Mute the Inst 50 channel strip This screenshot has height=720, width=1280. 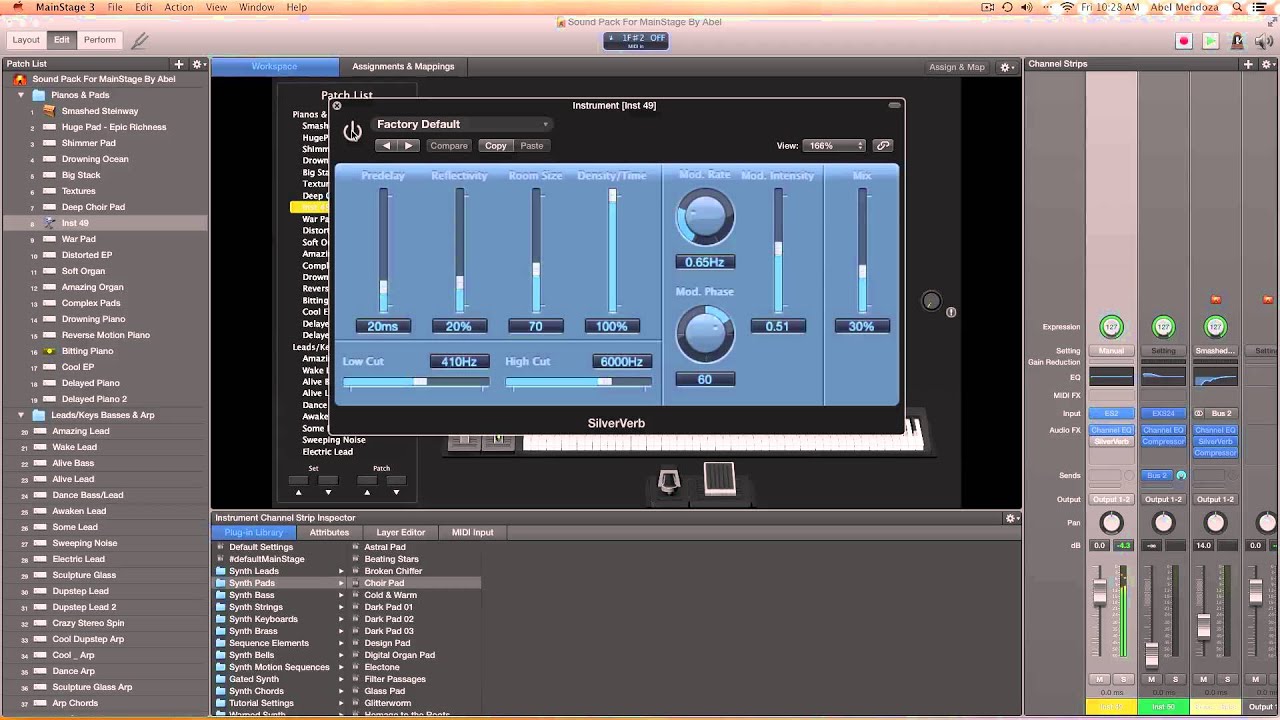tap(1152, 680)
